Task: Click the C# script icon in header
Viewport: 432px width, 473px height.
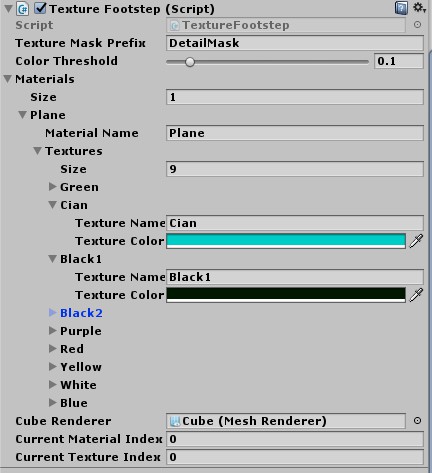Action: (x=23, y=9)
